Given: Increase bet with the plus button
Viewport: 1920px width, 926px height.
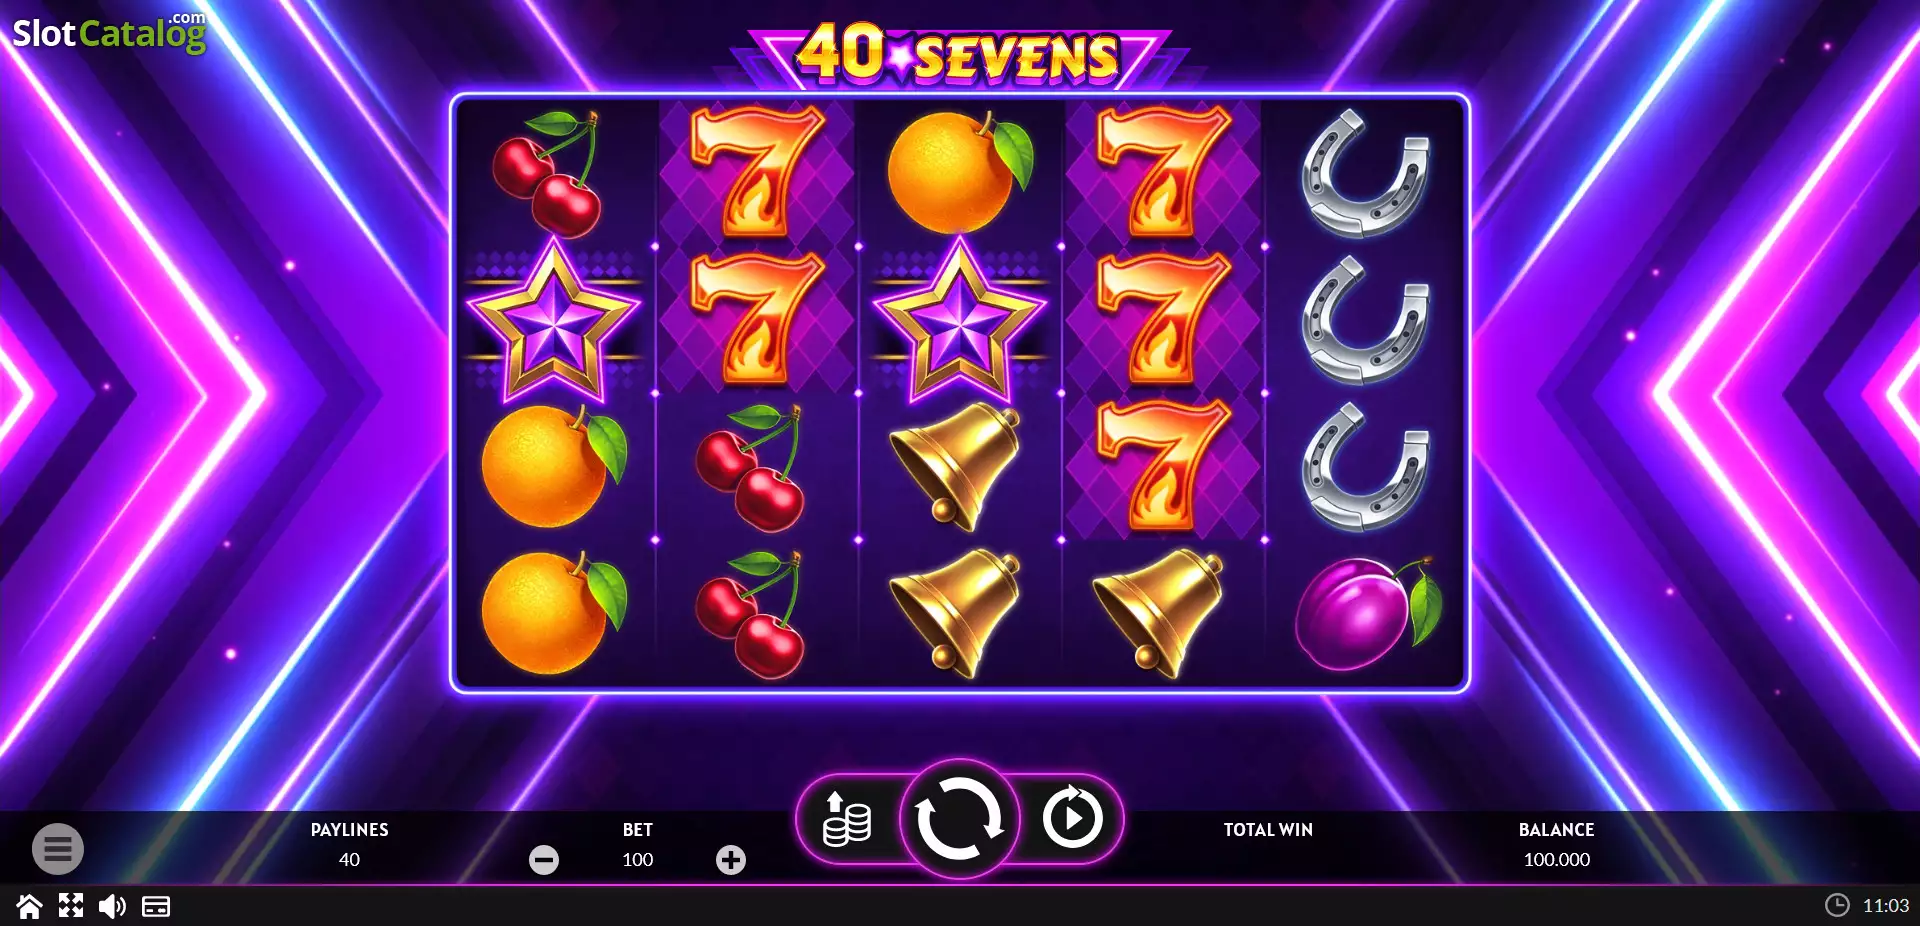Looking at the screenshot, I should 731,859.
